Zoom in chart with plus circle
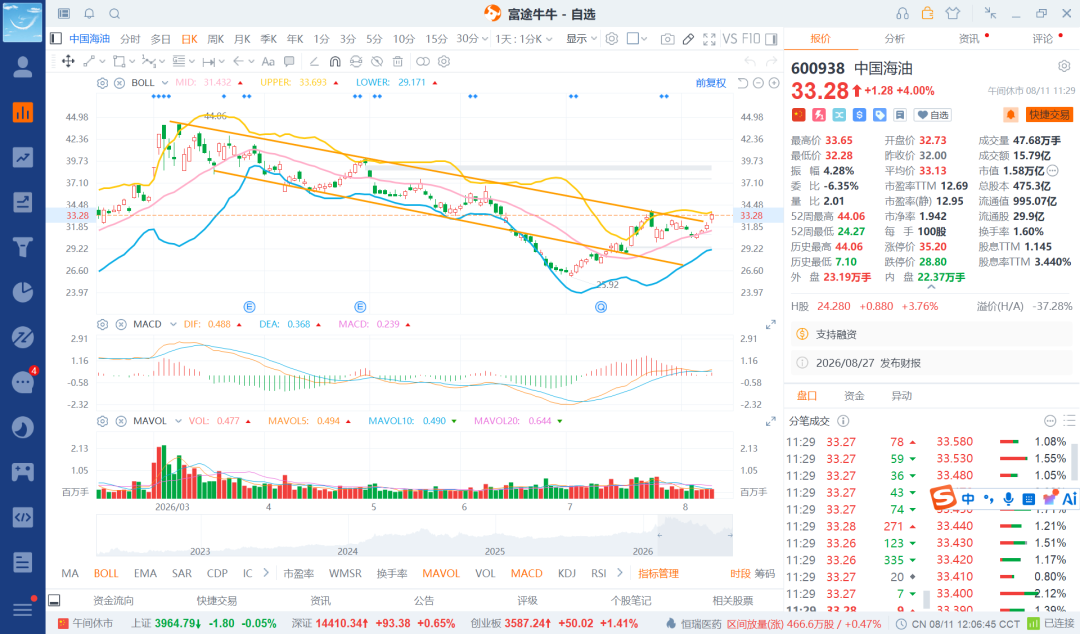The image size is (1080, 634). pos(774,83)
